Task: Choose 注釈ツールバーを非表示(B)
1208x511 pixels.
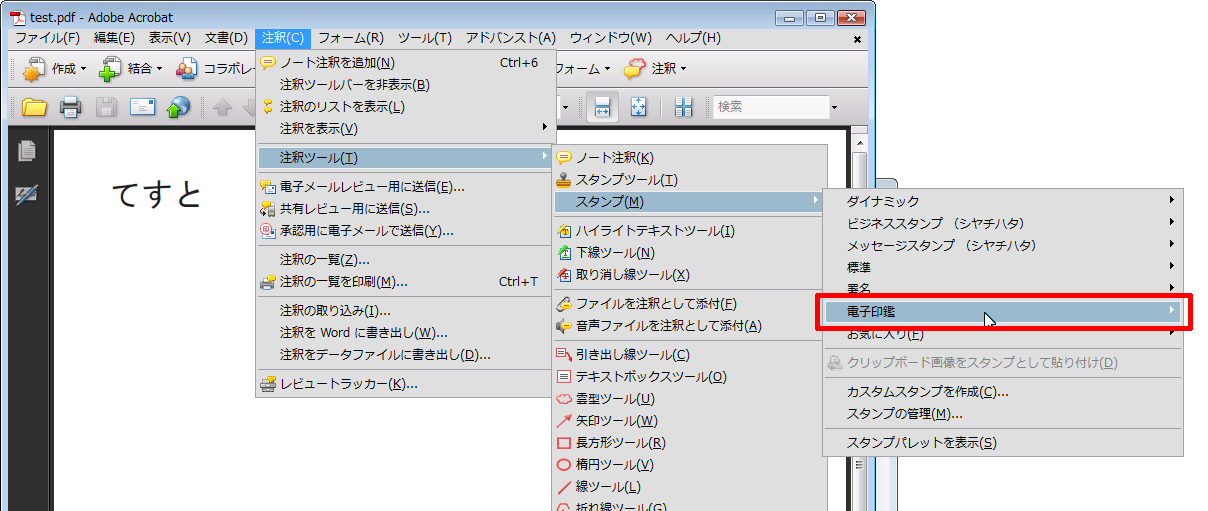Action: [406, 85]
